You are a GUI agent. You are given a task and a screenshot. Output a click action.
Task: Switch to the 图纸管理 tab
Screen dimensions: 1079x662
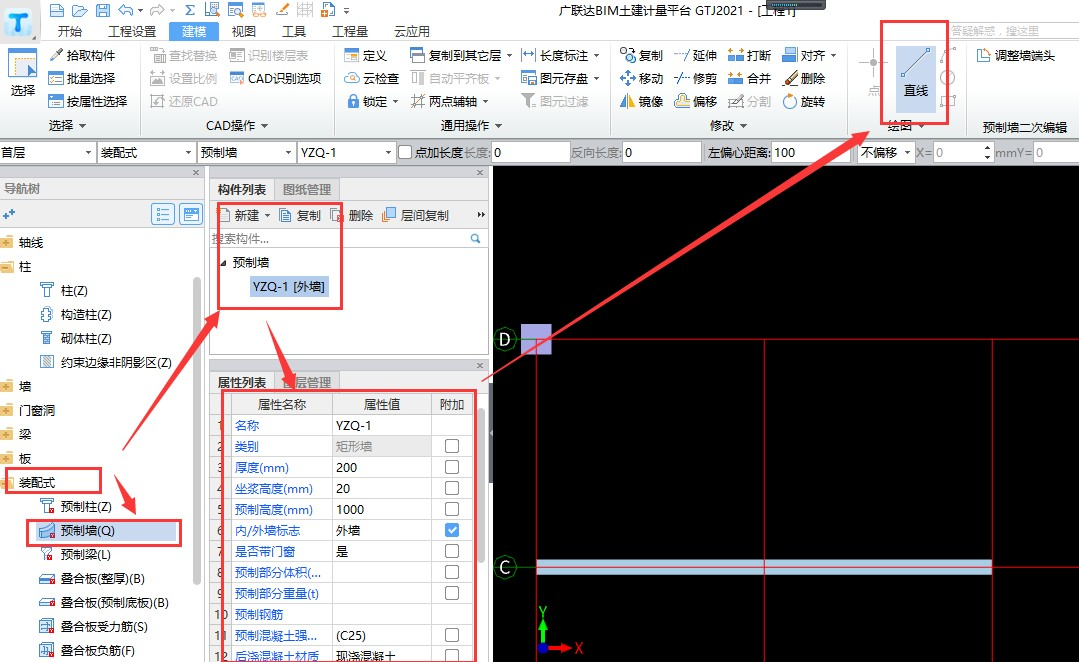(307, 189)
